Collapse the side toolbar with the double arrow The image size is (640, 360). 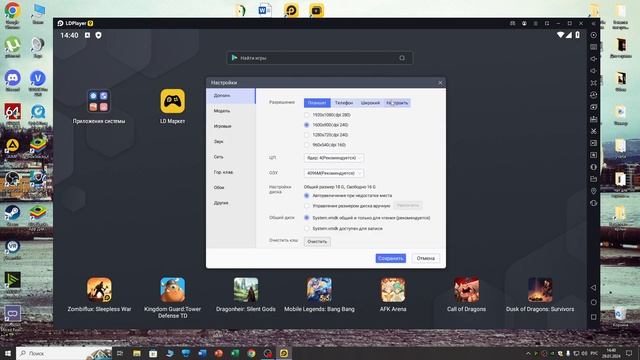(593, 24)
